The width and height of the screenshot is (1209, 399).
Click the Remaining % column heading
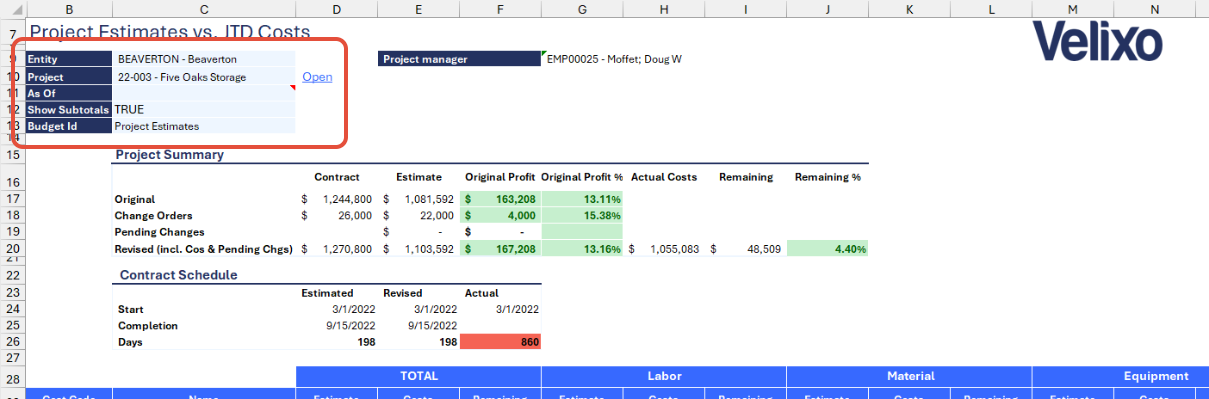click(828, 177)
